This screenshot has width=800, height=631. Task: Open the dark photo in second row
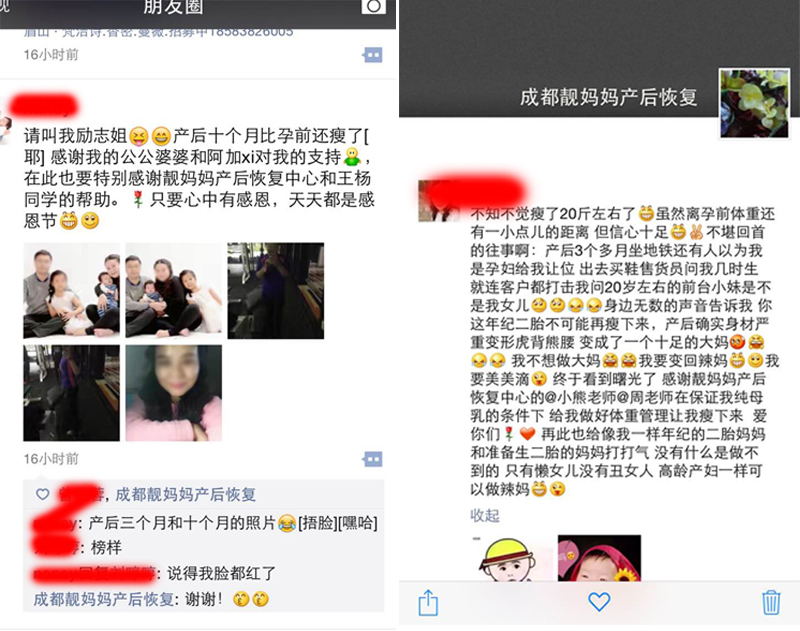tap(71, 393)
